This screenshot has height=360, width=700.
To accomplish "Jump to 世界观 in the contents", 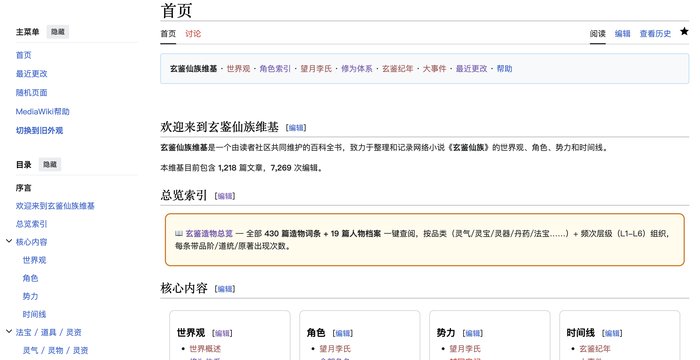I will click(x=34, y=260).
